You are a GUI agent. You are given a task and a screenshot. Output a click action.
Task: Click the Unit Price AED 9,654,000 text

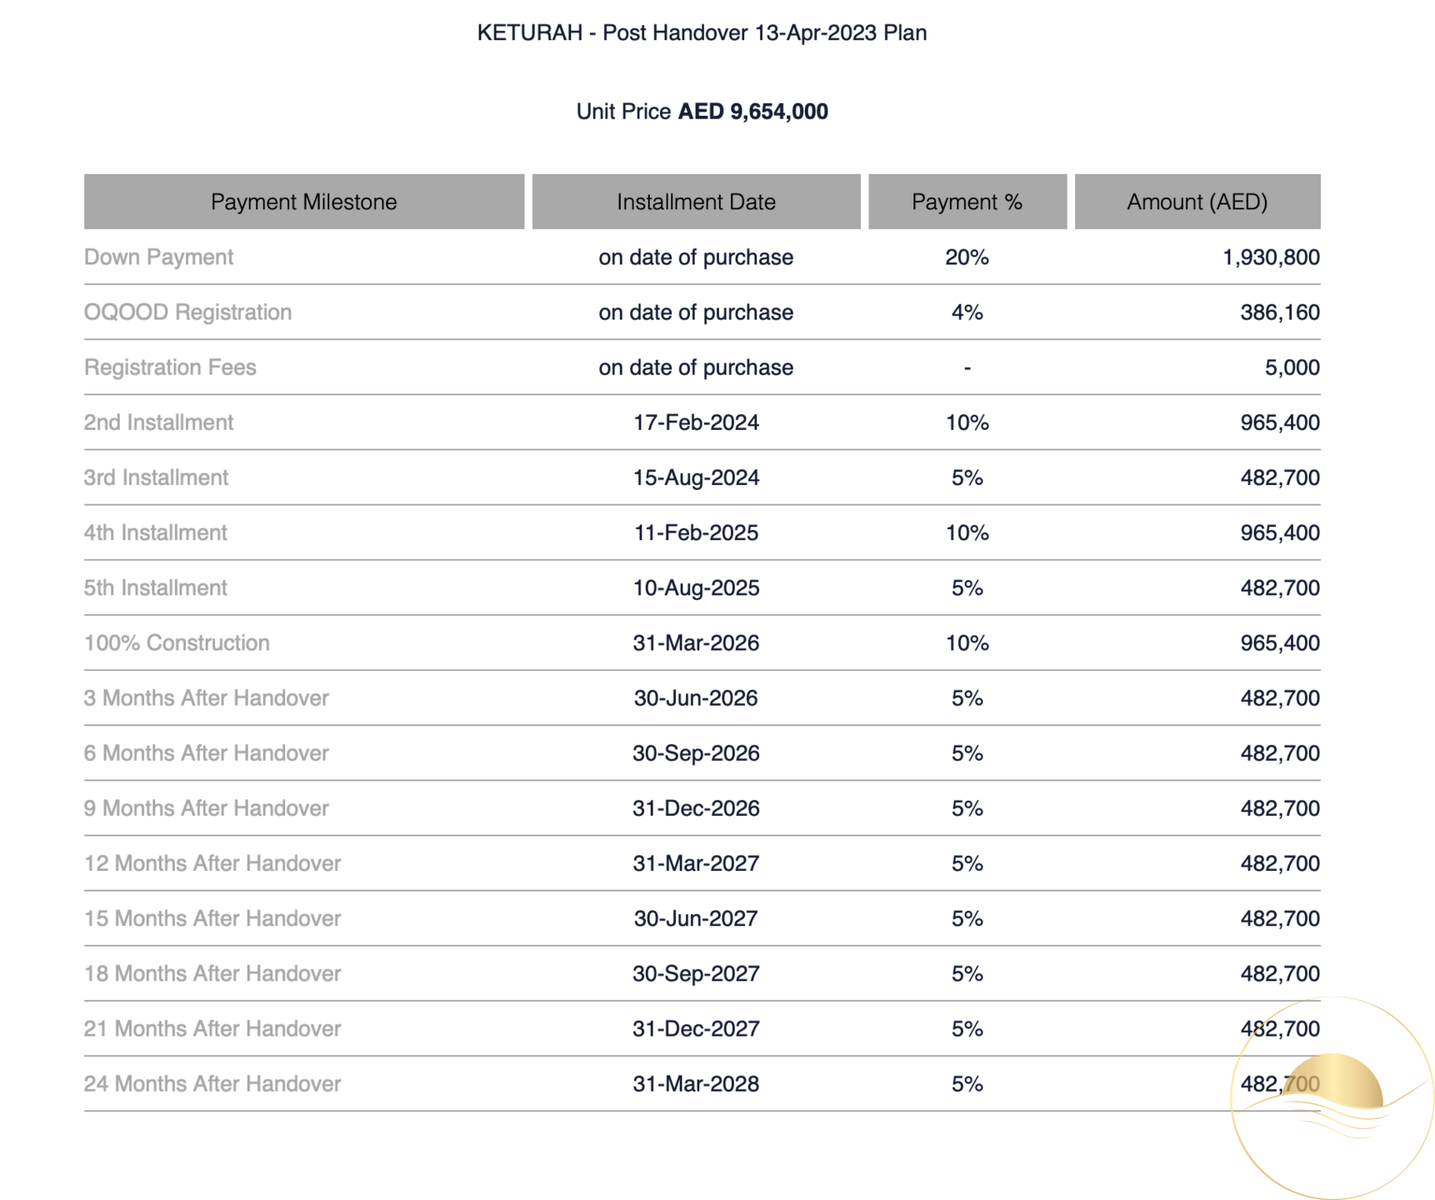point(702,112)
